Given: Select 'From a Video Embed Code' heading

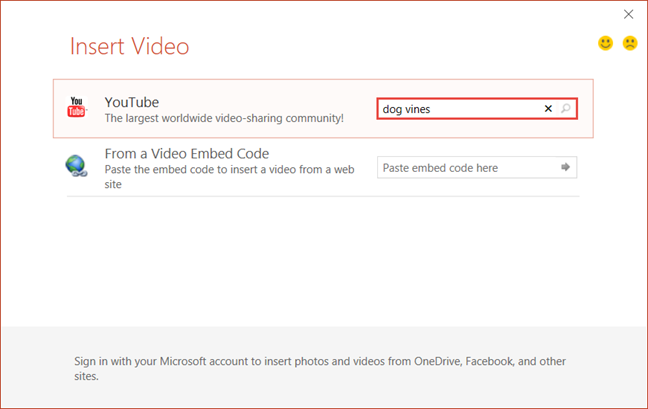Looking at the screenshot, I should pos(187,154).
